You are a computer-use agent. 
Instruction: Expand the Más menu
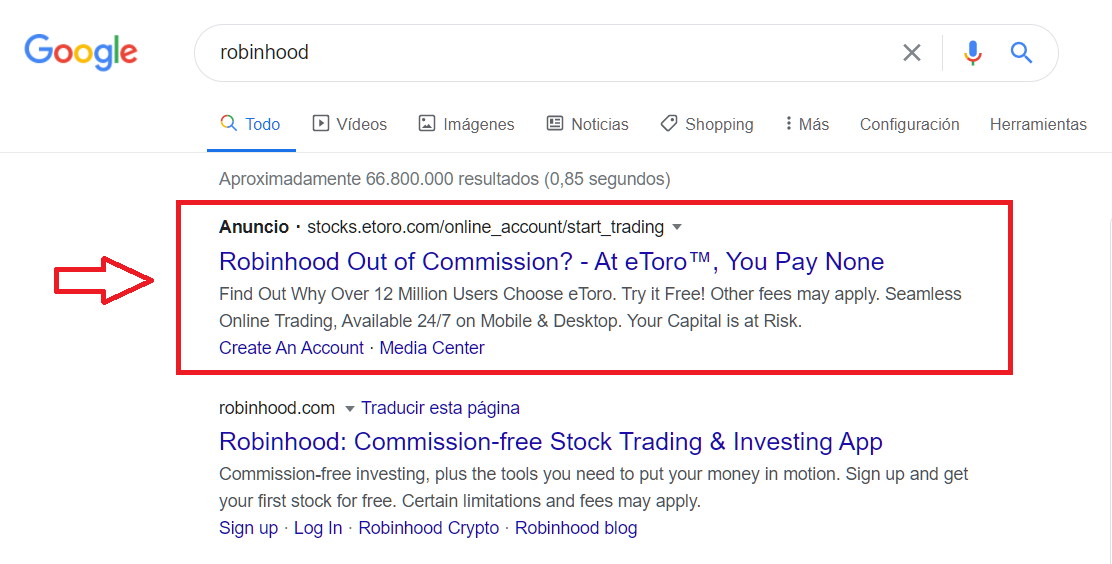[x=807, y=124]
